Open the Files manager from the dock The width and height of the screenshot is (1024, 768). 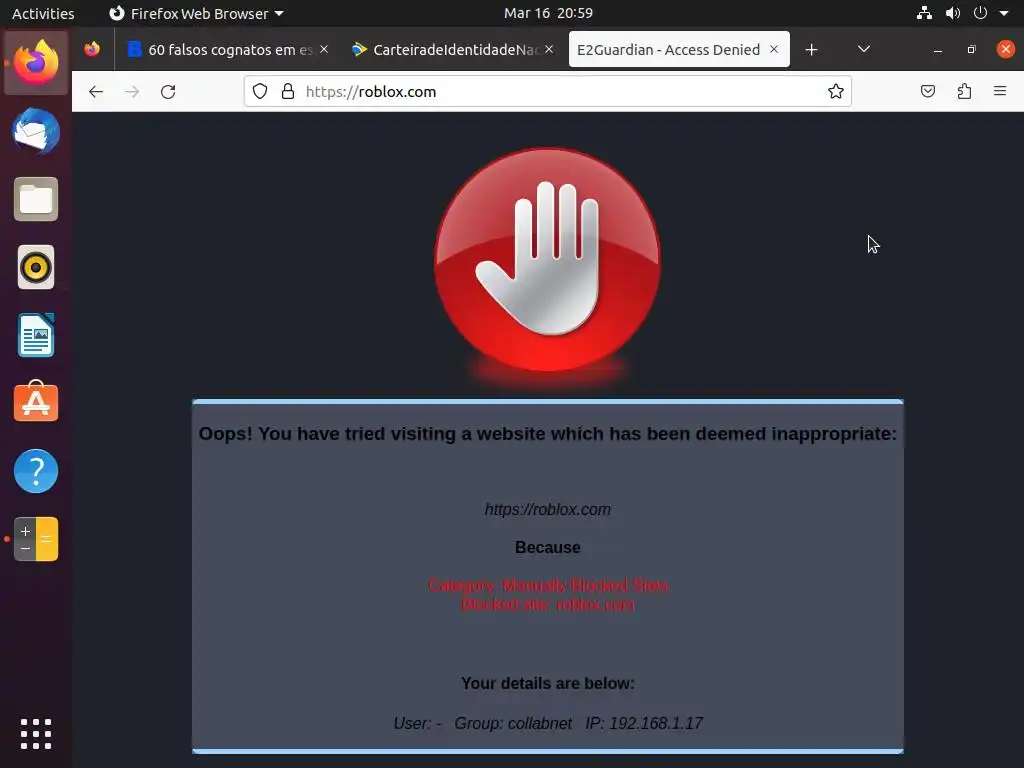36,199
